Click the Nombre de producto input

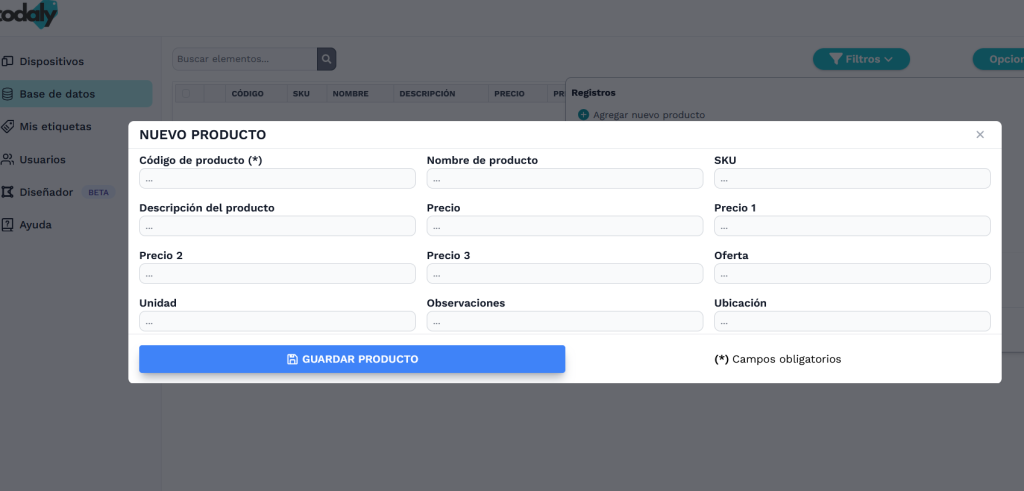[565, 179]
